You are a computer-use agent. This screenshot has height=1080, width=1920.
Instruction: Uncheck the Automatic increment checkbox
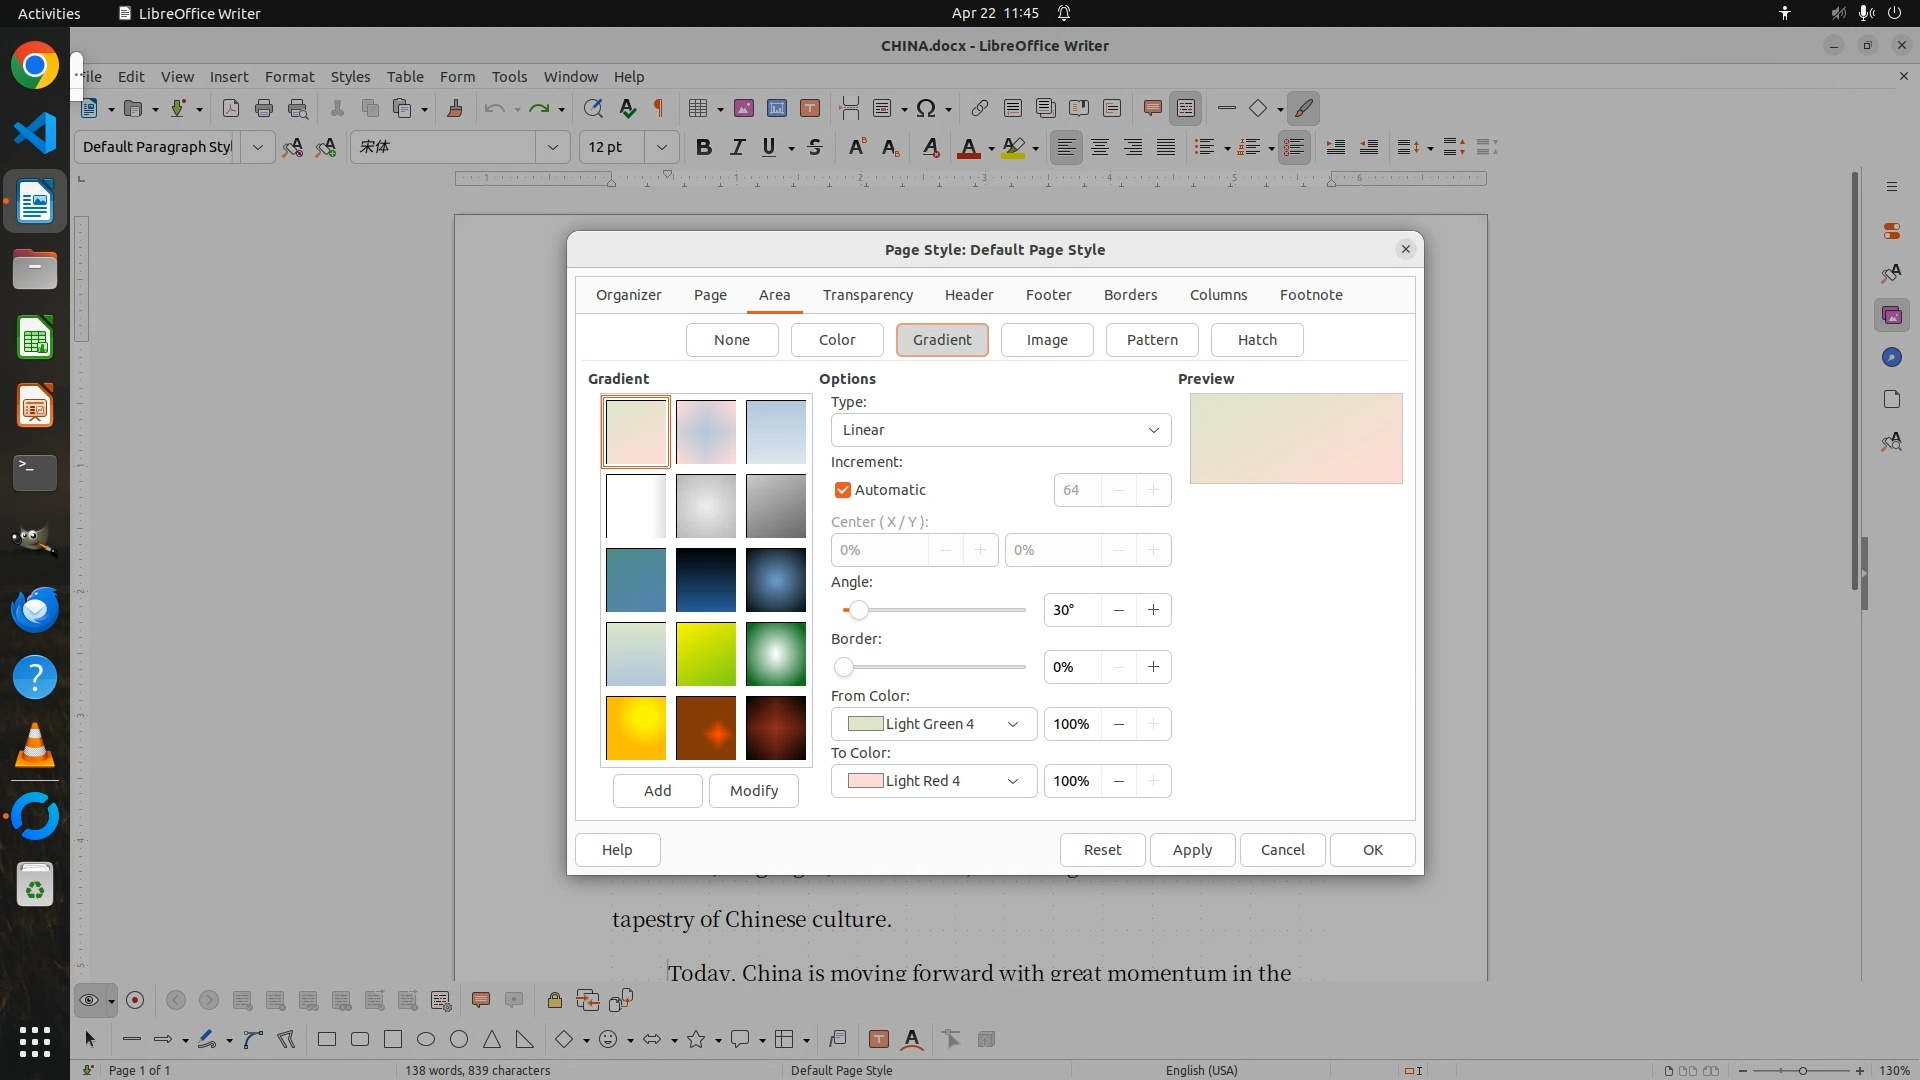843,490
